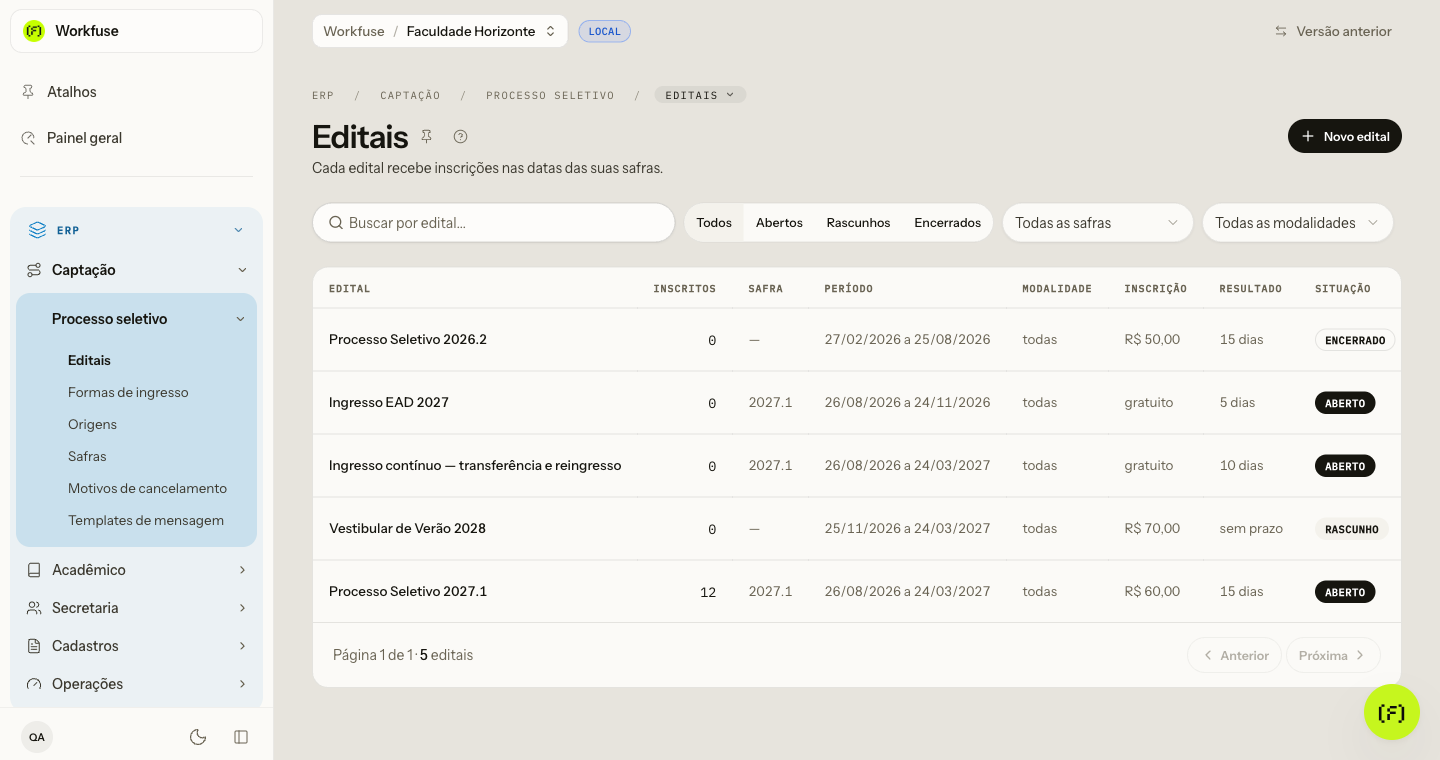
Task: Click the Captação icon in the sidebar
Action: [x=34, y=270]
